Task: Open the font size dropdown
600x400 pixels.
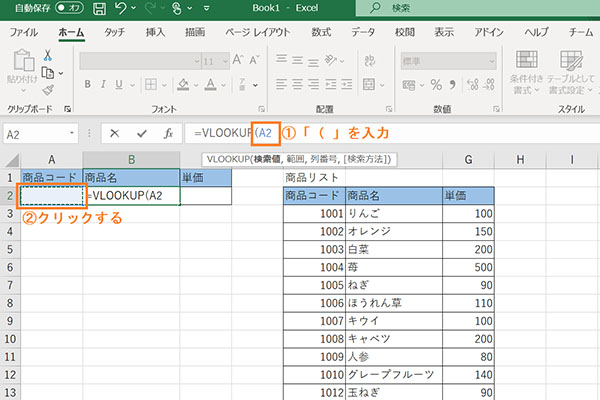Action: pos(225,61)
